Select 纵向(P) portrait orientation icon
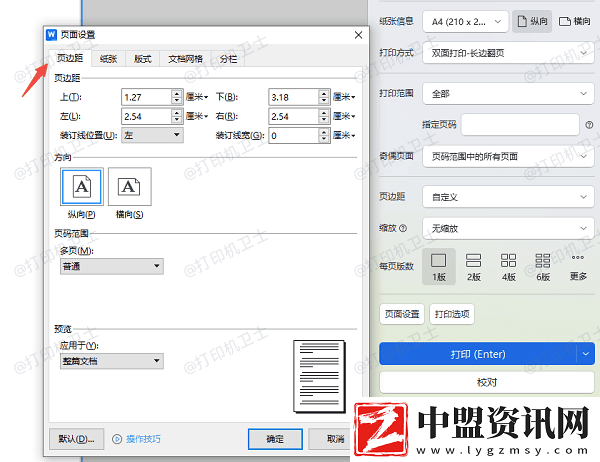 click(82, 187)
